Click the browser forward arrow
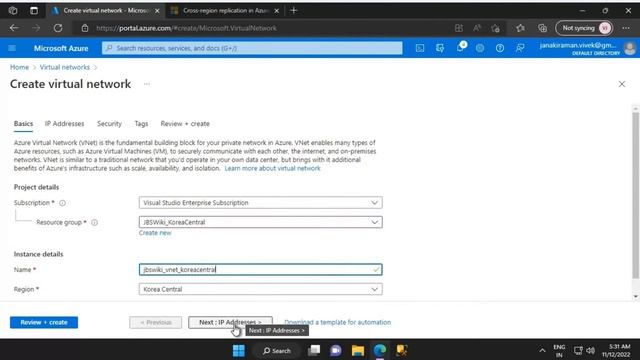This screenshot has height=360, width=640. tap(36, 28)
